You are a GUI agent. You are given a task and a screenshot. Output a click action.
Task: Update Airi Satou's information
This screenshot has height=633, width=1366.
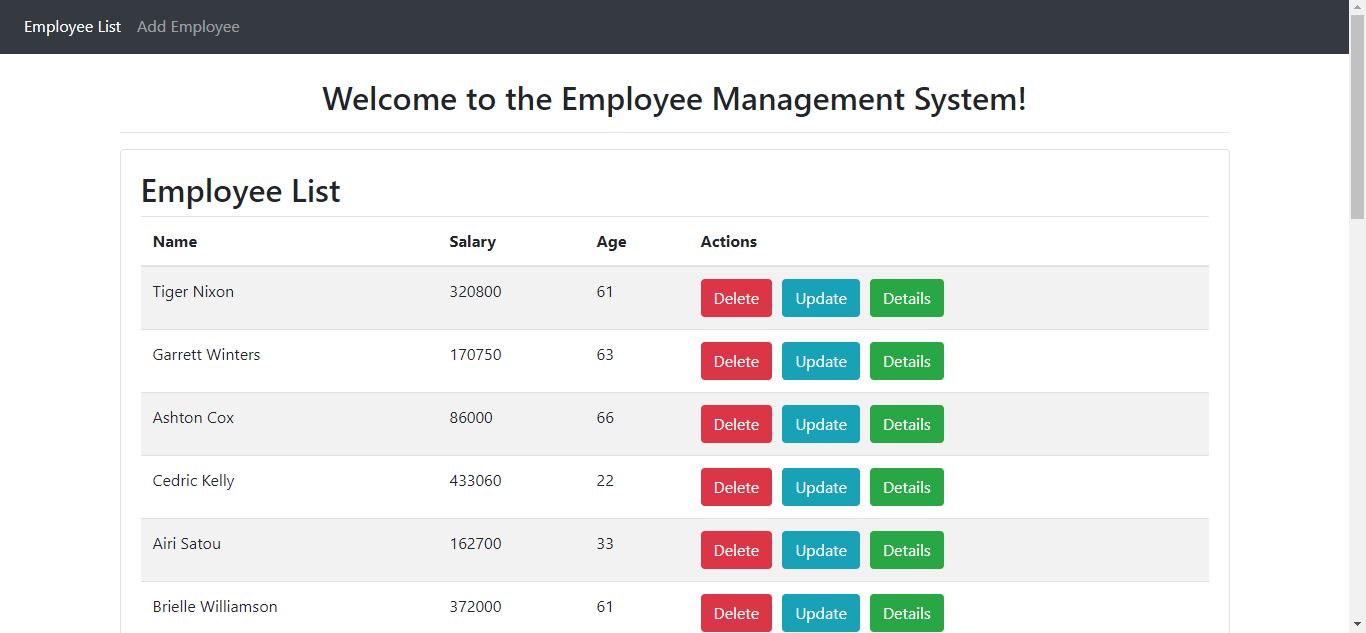[x=821, y=550]
